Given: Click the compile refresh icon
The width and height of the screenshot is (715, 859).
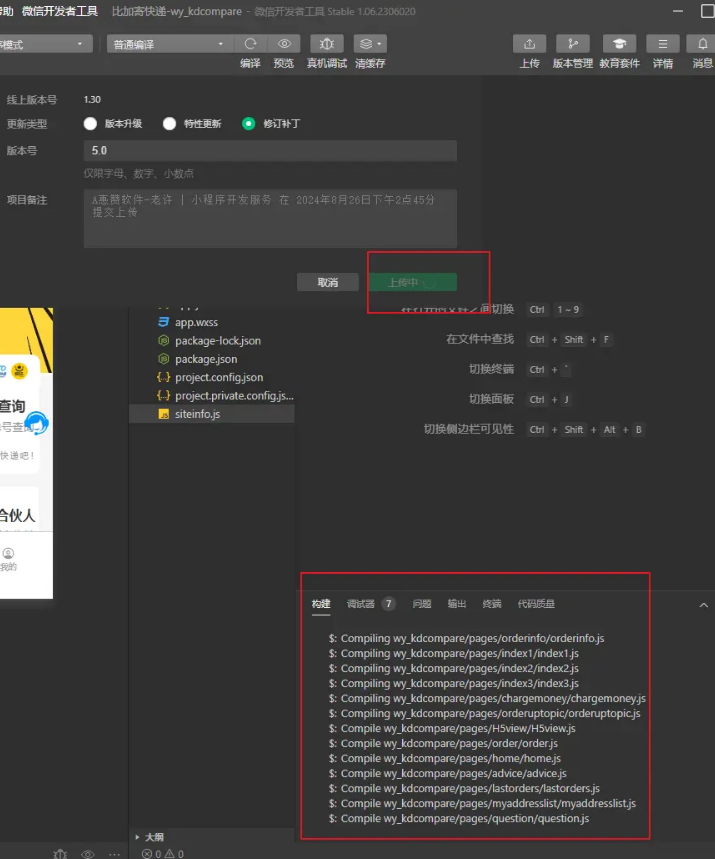Looking at the screenshot, I should coord(250,44).
